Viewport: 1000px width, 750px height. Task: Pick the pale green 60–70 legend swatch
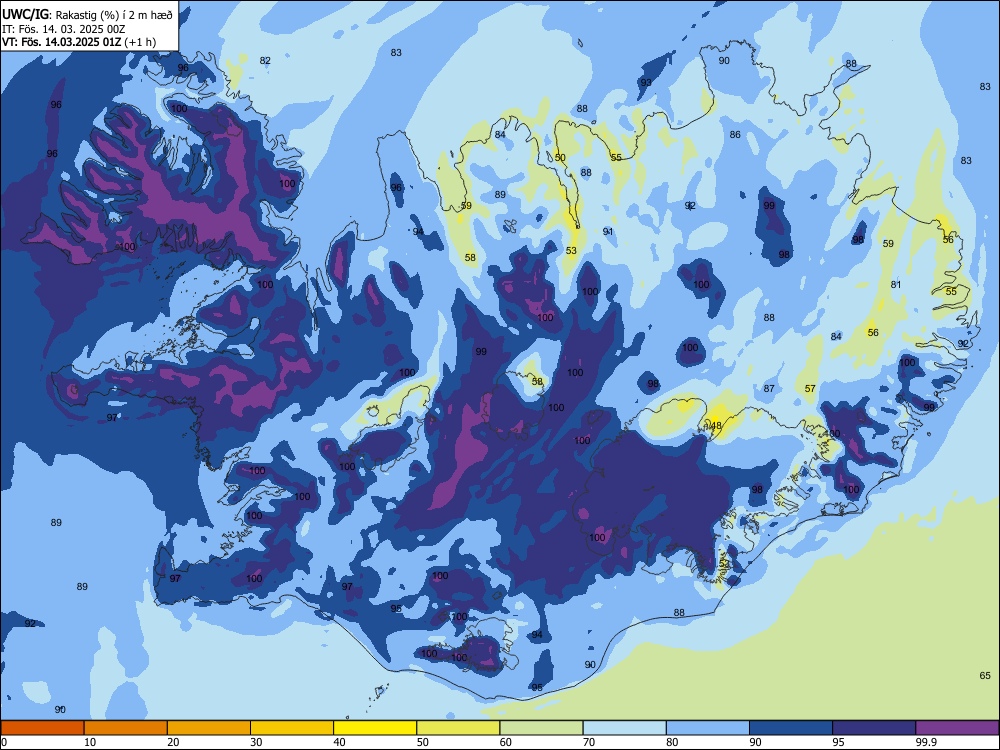pyautogui.click(x=541, y=728)
